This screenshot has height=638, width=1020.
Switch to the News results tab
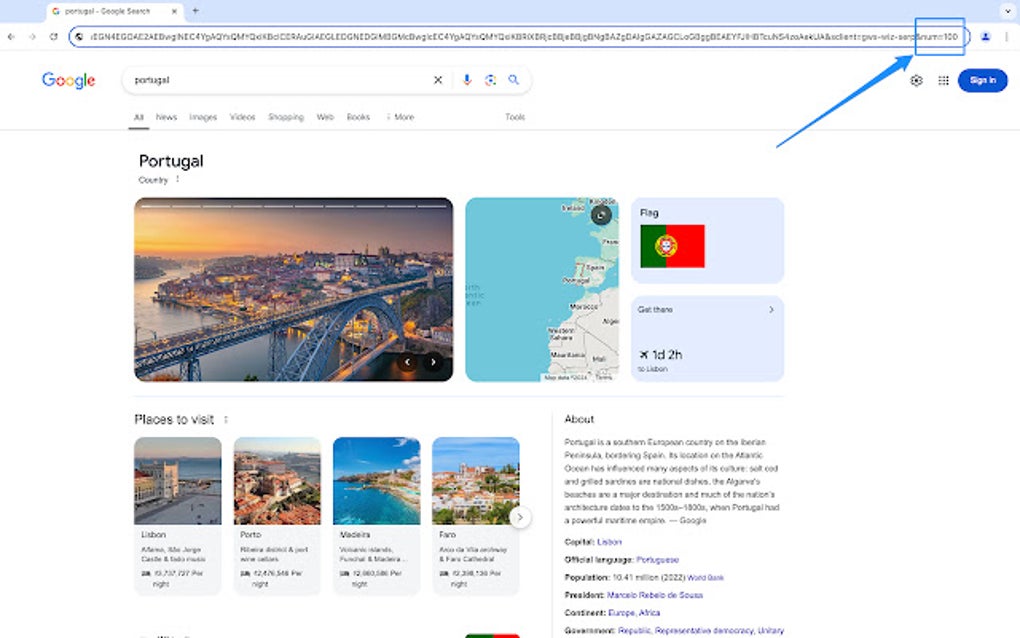166,117
